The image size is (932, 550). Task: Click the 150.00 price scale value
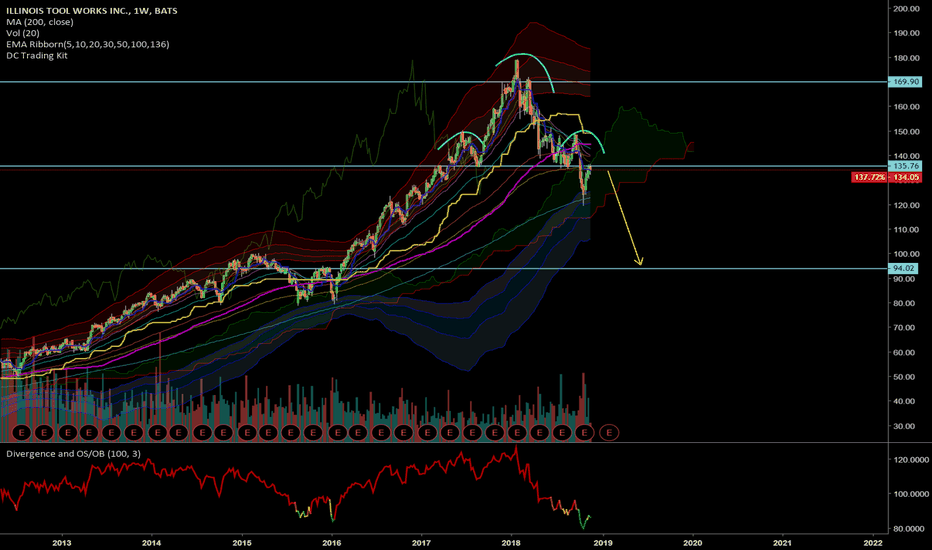[906, 132]
